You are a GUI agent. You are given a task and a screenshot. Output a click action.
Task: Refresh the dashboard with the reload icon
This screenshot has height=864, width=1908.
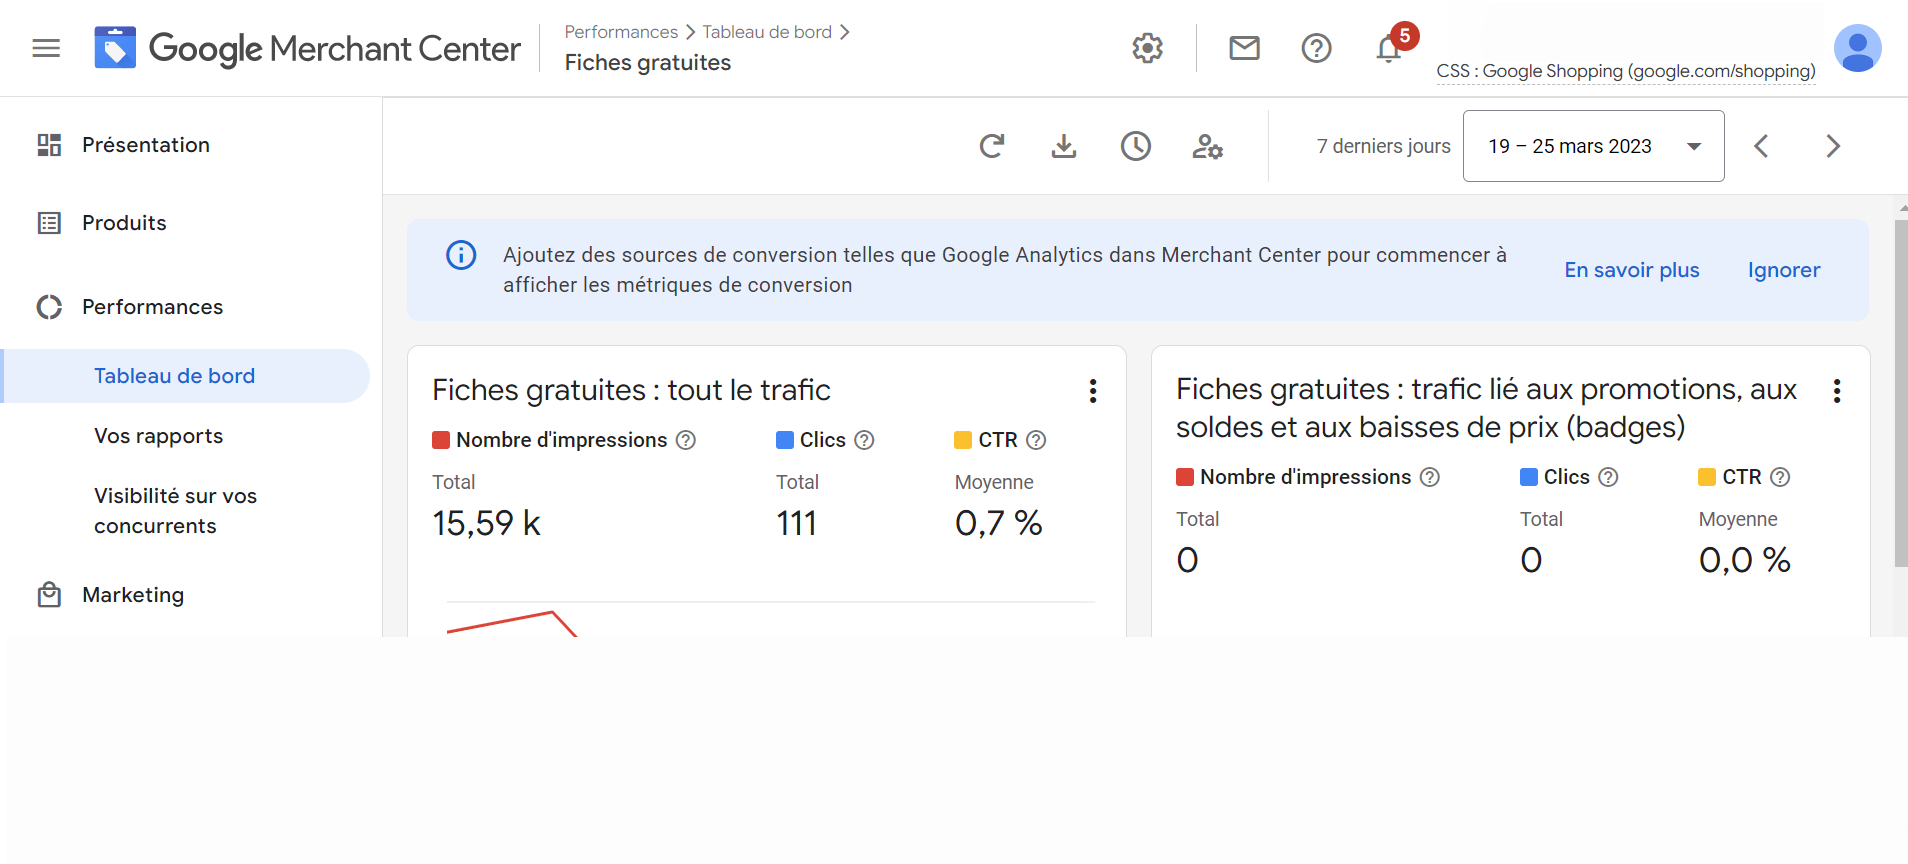click(x=992, y=146)
